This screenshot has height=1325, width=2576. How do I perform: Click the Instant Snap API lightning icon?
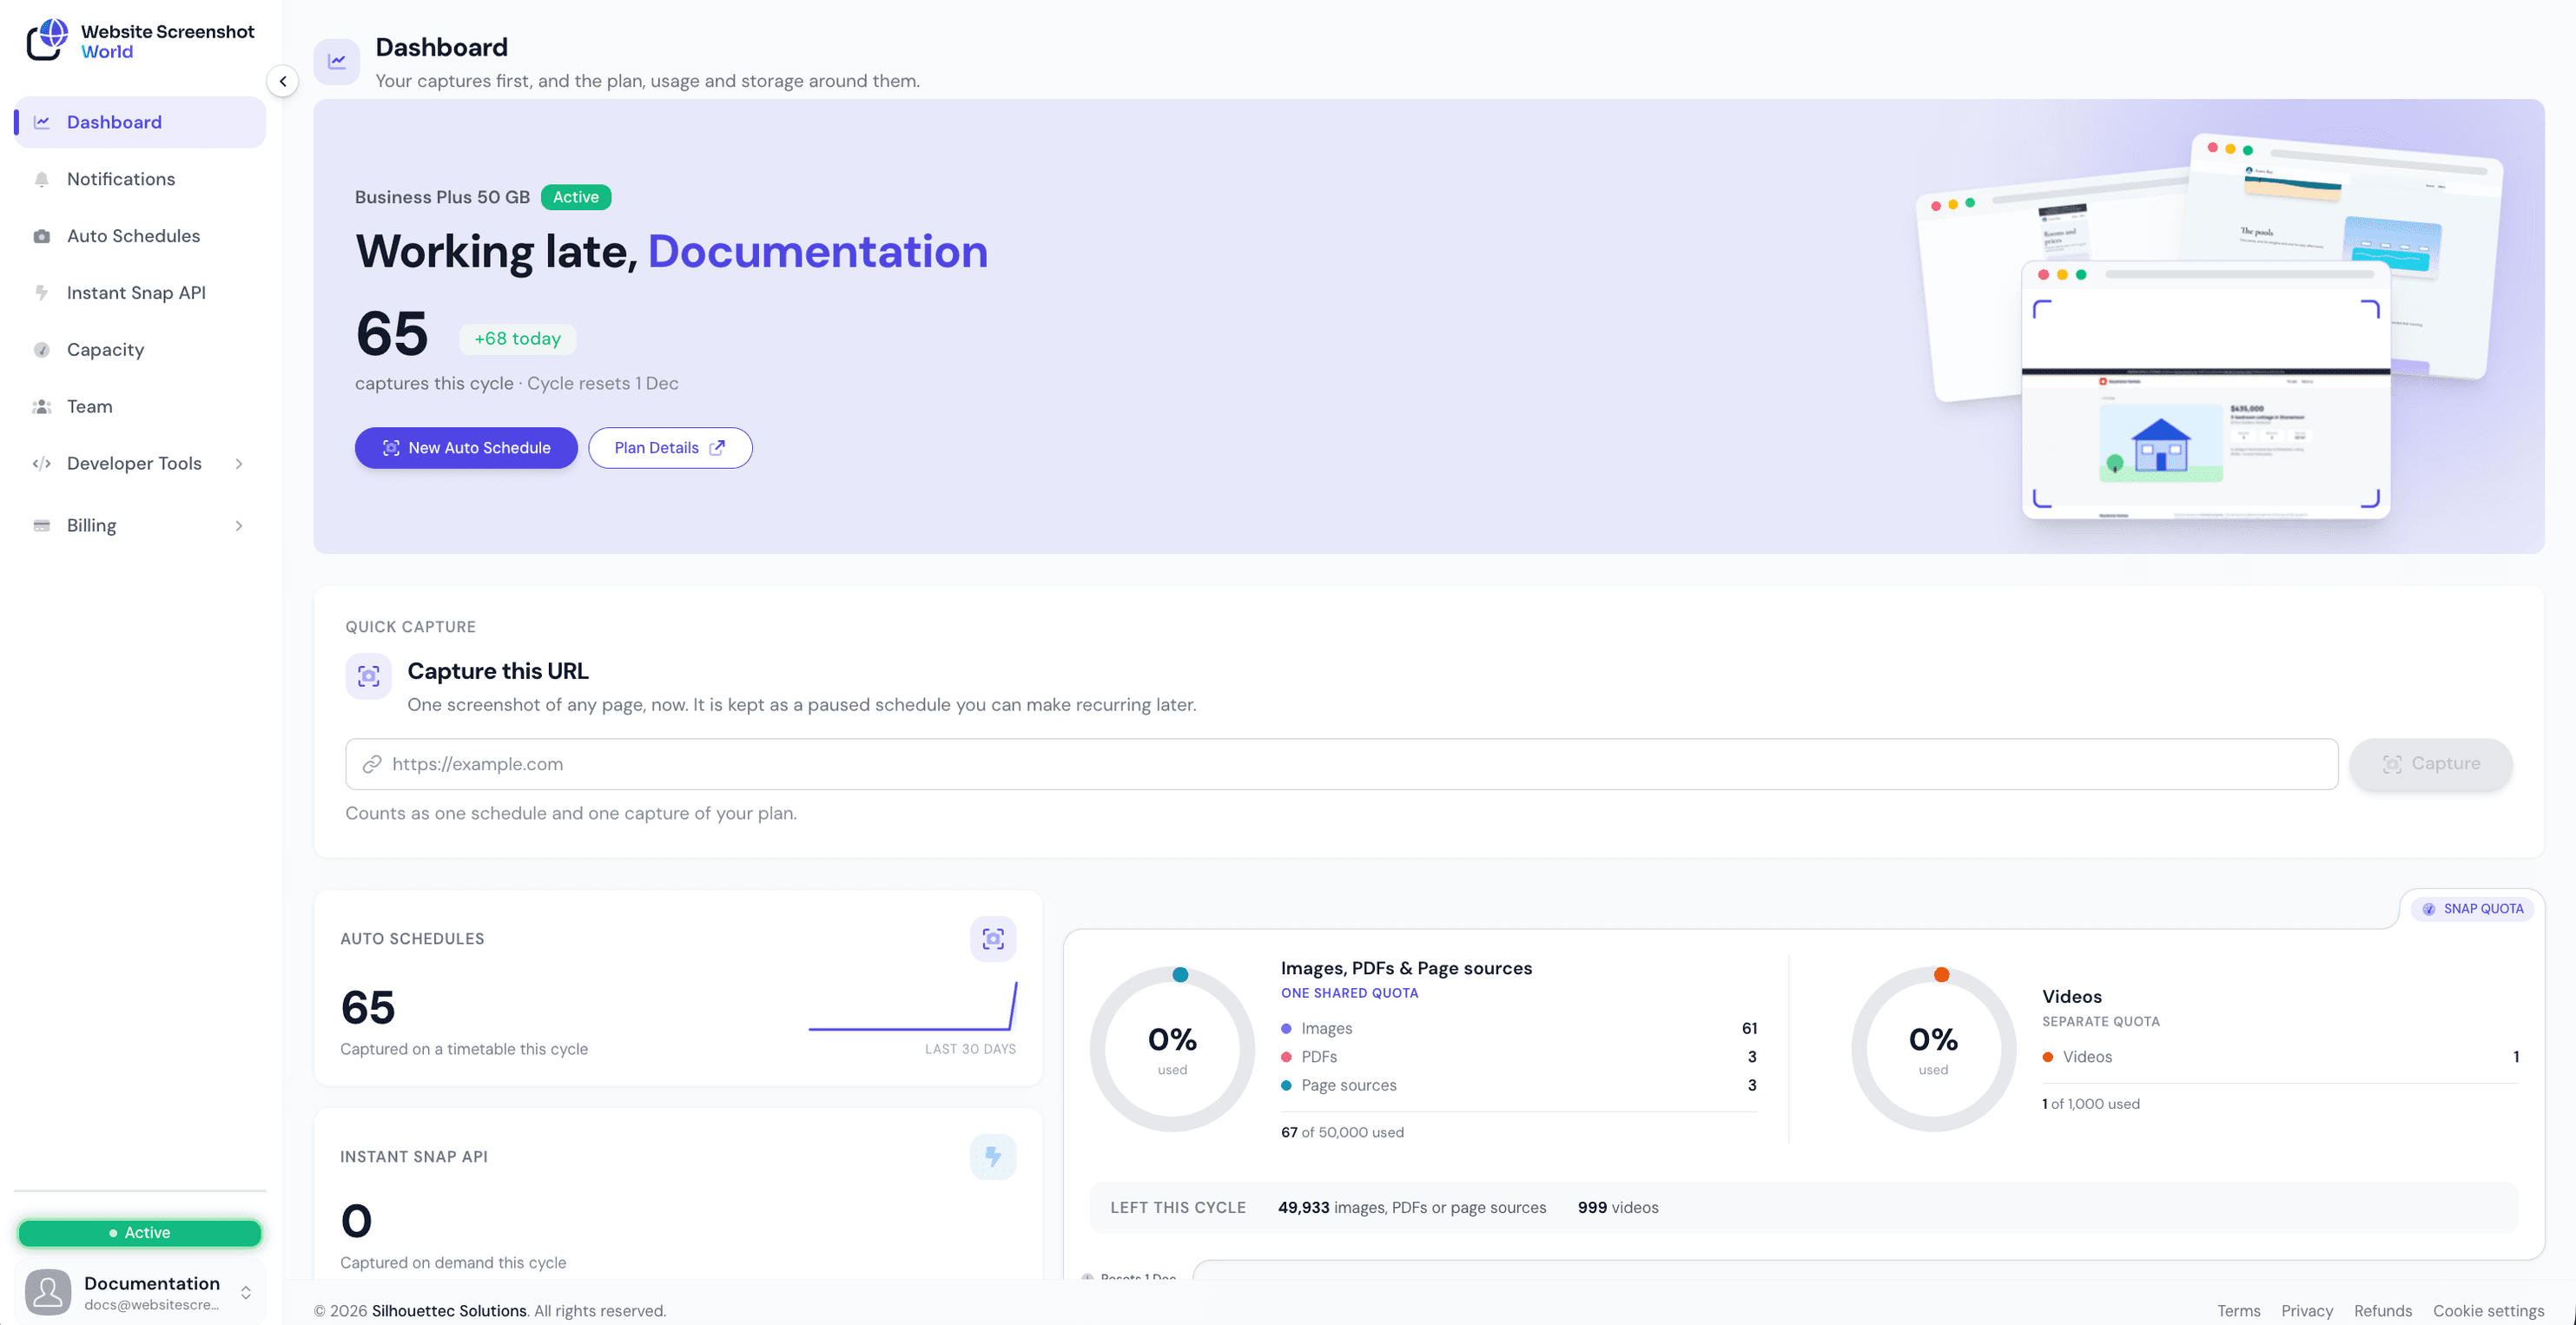click(42, 293)
